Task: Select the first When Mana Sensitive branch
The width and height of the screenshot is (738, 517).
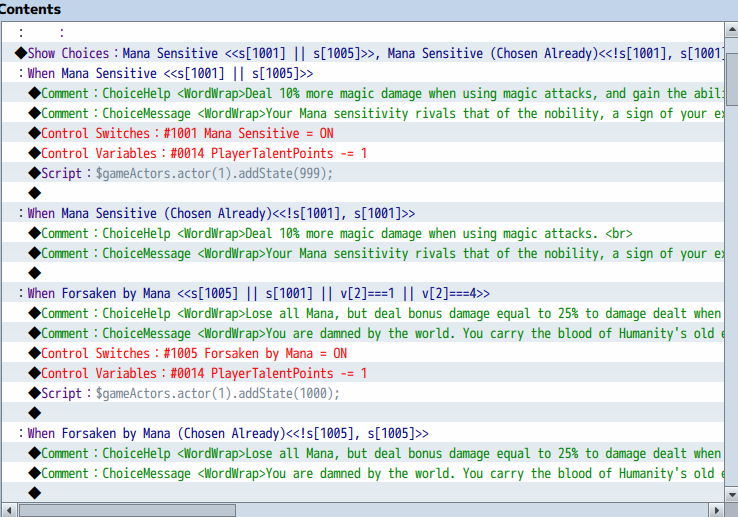Action: pos(170,73)
